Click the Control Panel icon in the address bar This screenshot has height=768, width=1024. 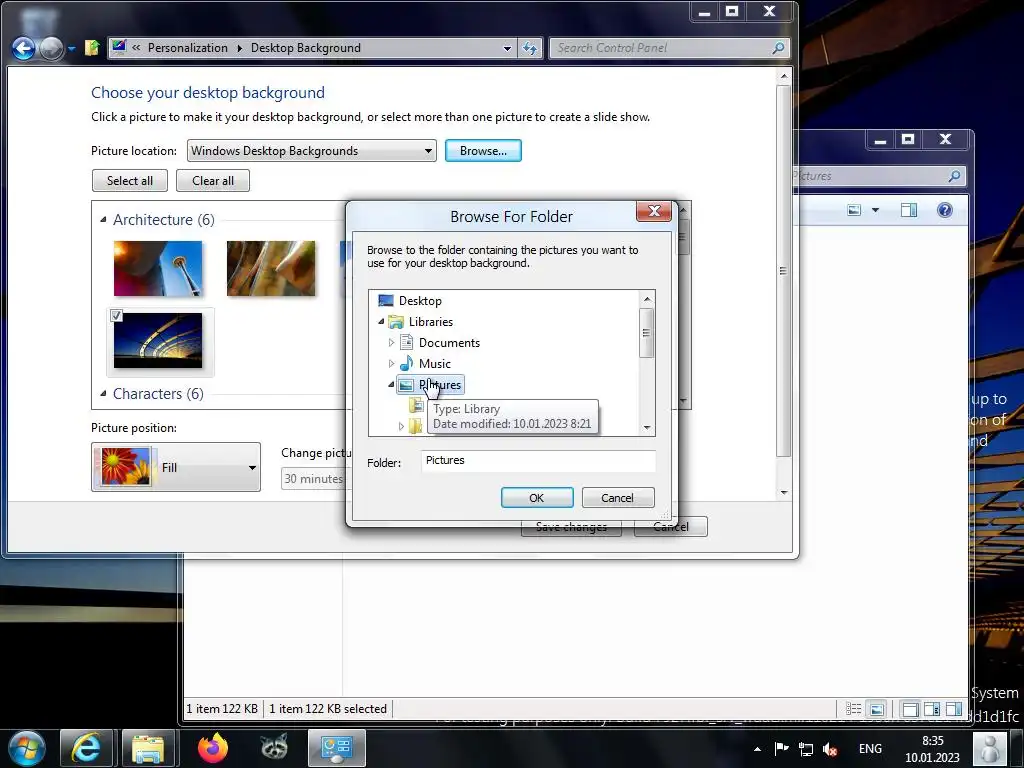pyautogui.click(x=119, y=48)
